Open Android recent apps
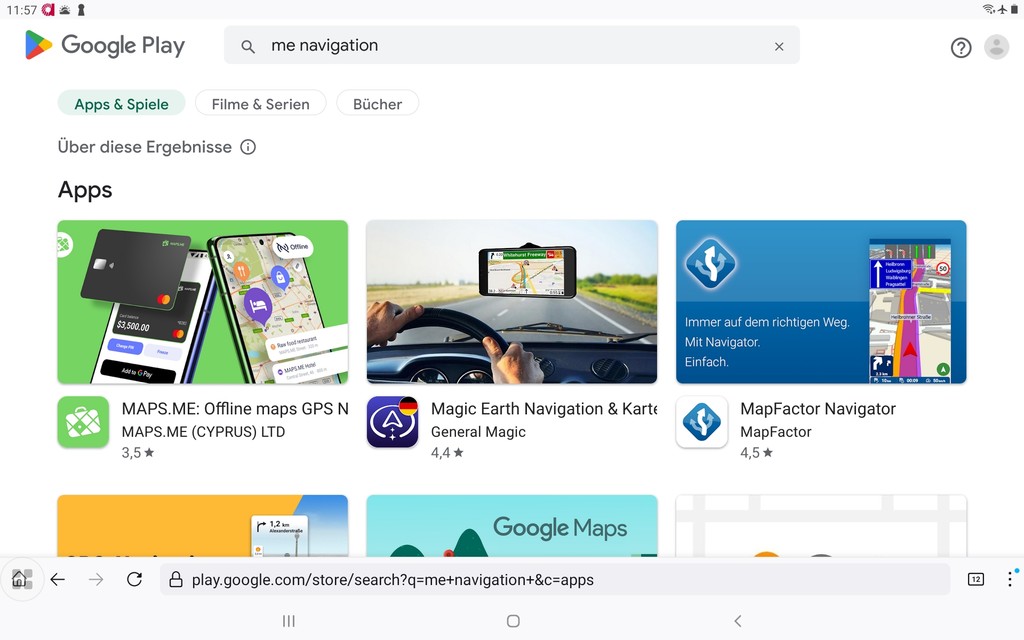 click(x=289, y=621)
